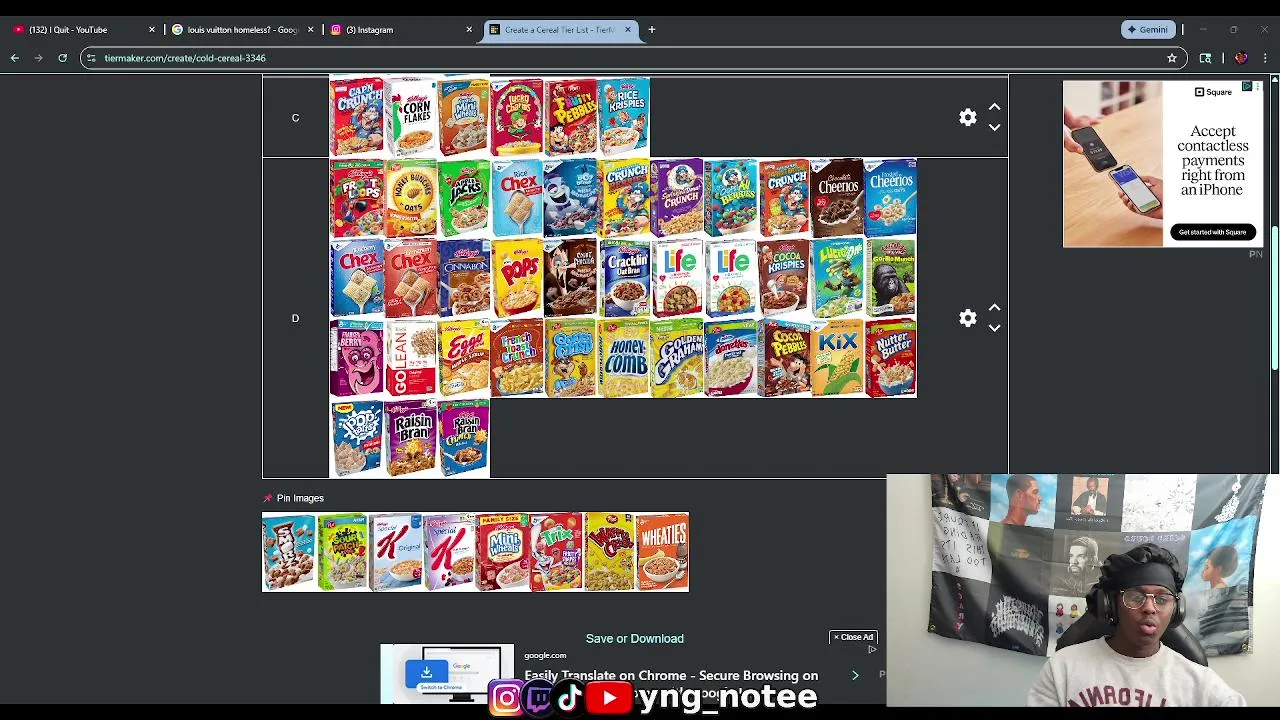Select the GoLean cereal box
Screen dimensions: 1280x720
(x=410, y=358)
